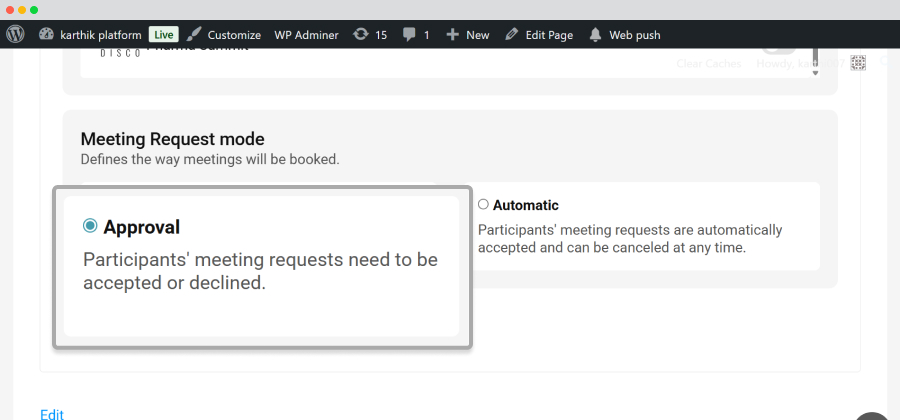Open the Customize link in admin bar
This screenshot has width=900, height=420.
coord(234,35)
